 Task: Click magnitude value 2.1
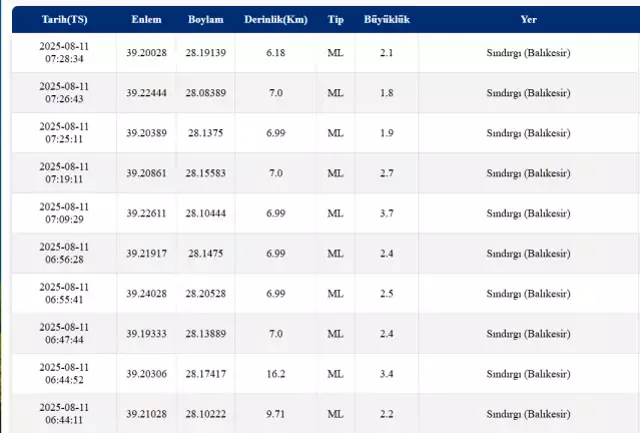point(387,53)
